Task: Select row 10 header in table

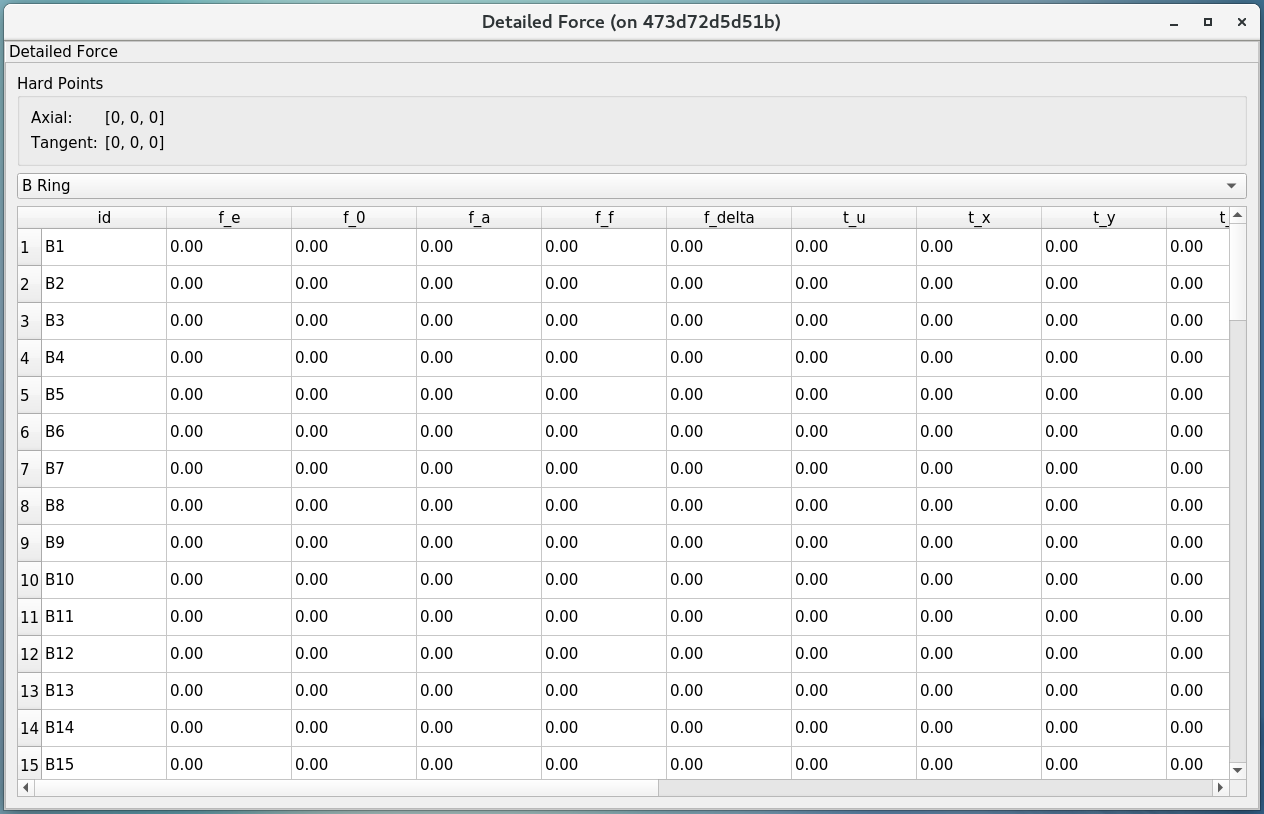Action: (x=29, y=580)
